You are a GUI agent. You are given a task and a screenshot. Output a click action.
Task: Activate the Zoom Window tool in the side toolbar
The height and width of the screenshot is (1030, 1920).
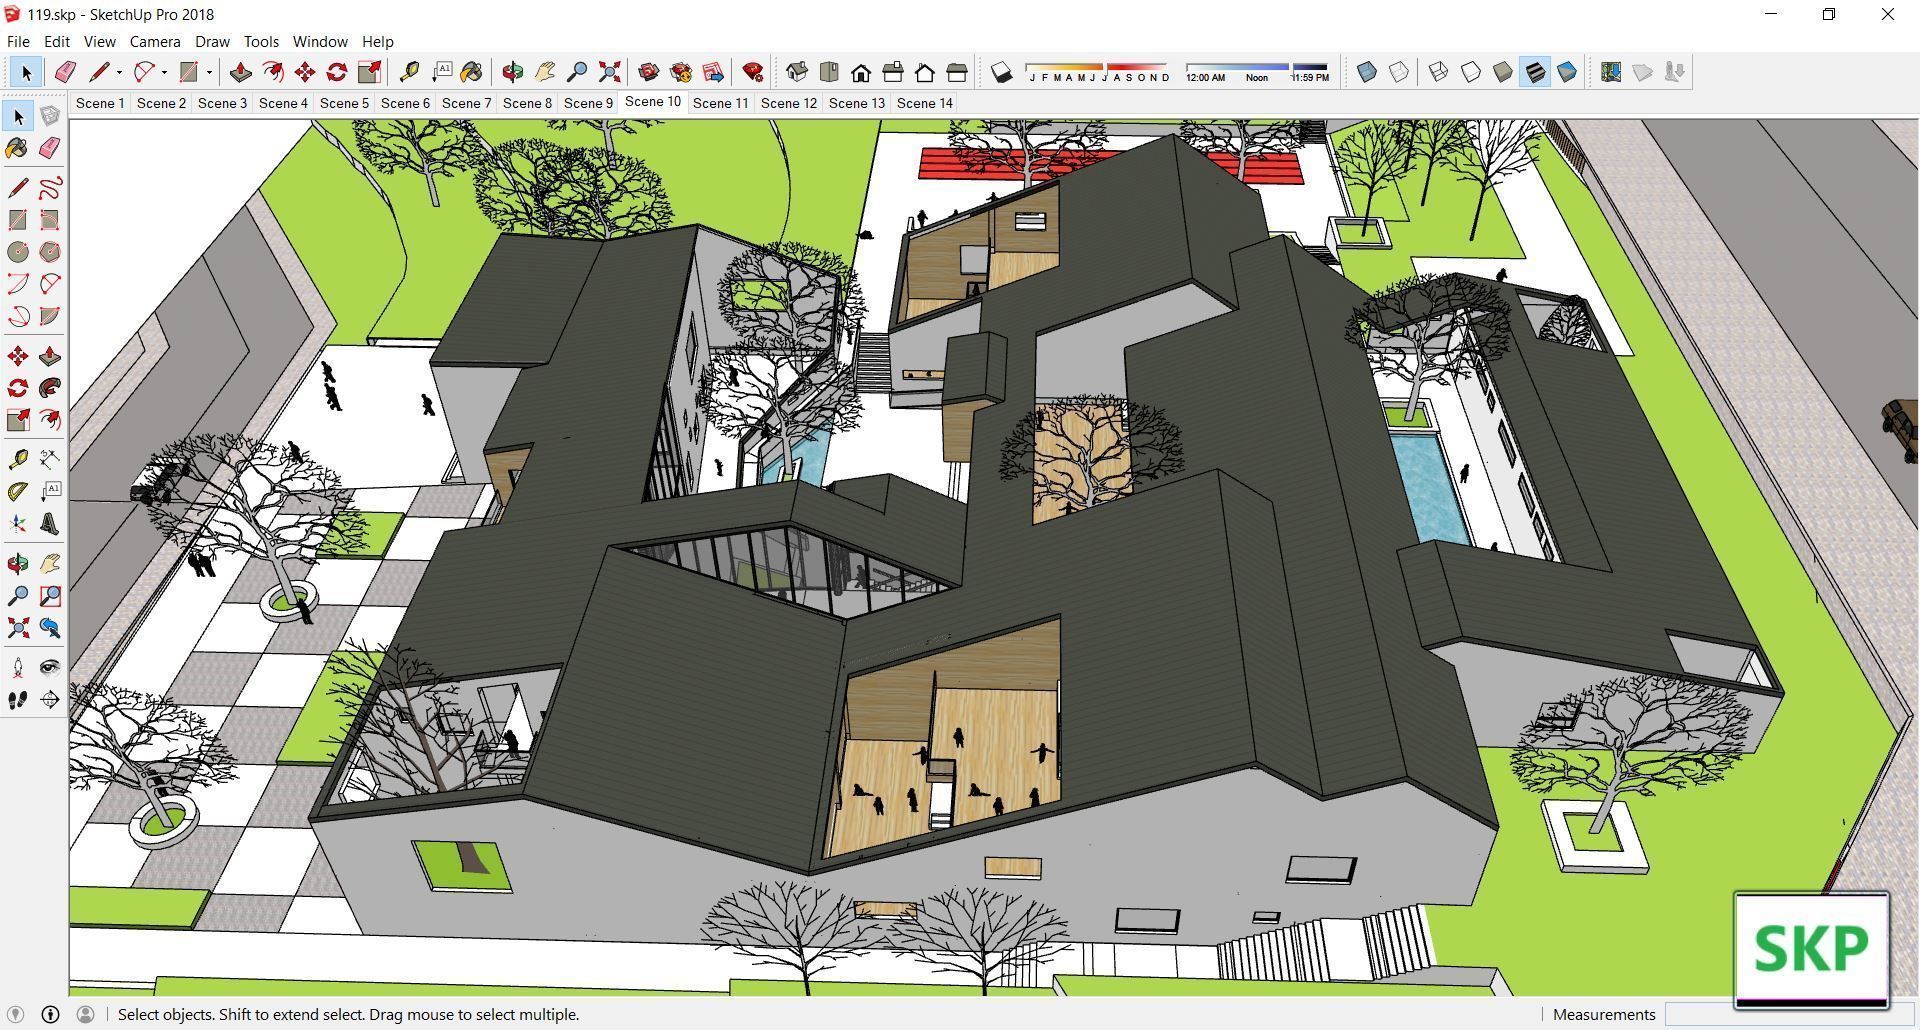(x=50, y=596)
